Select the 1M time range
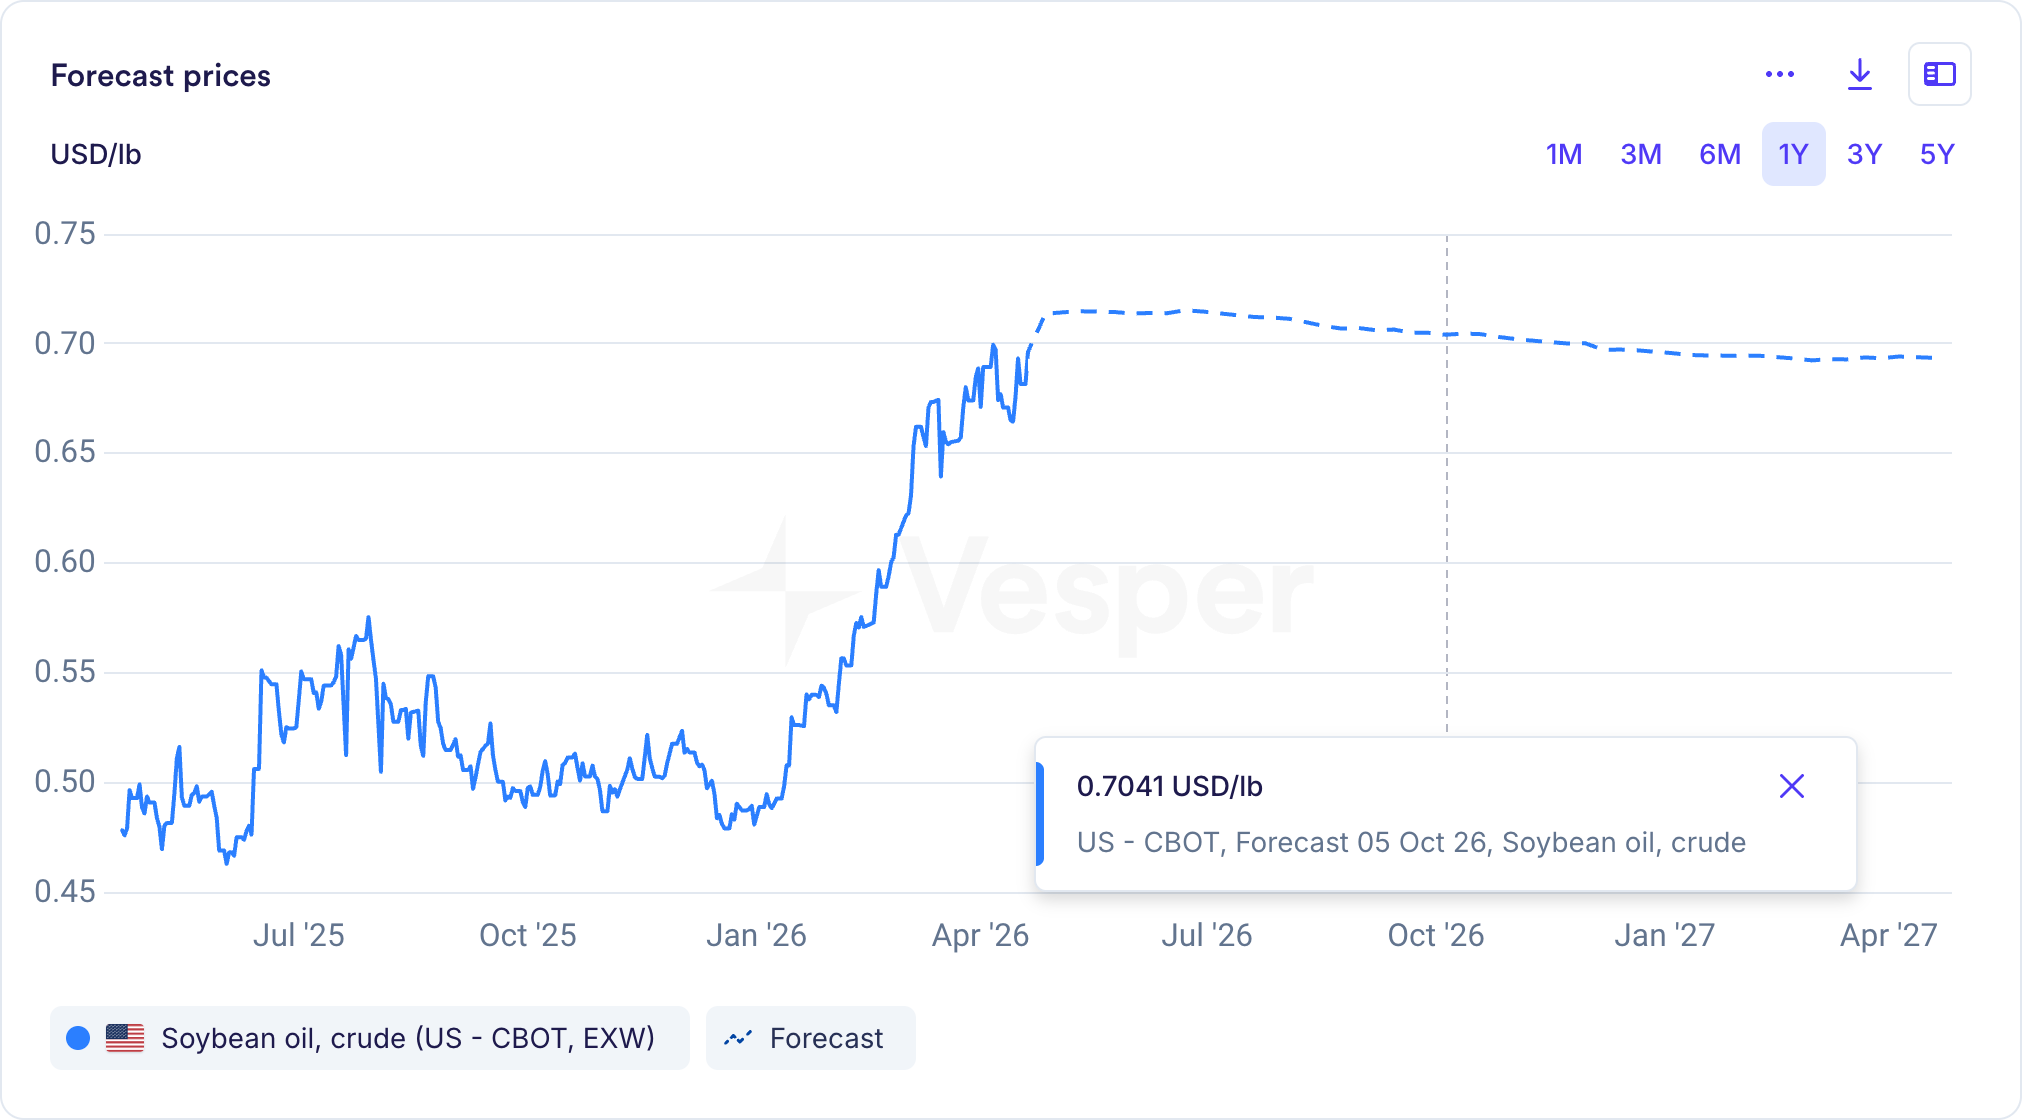 [x=1564, y=154]
